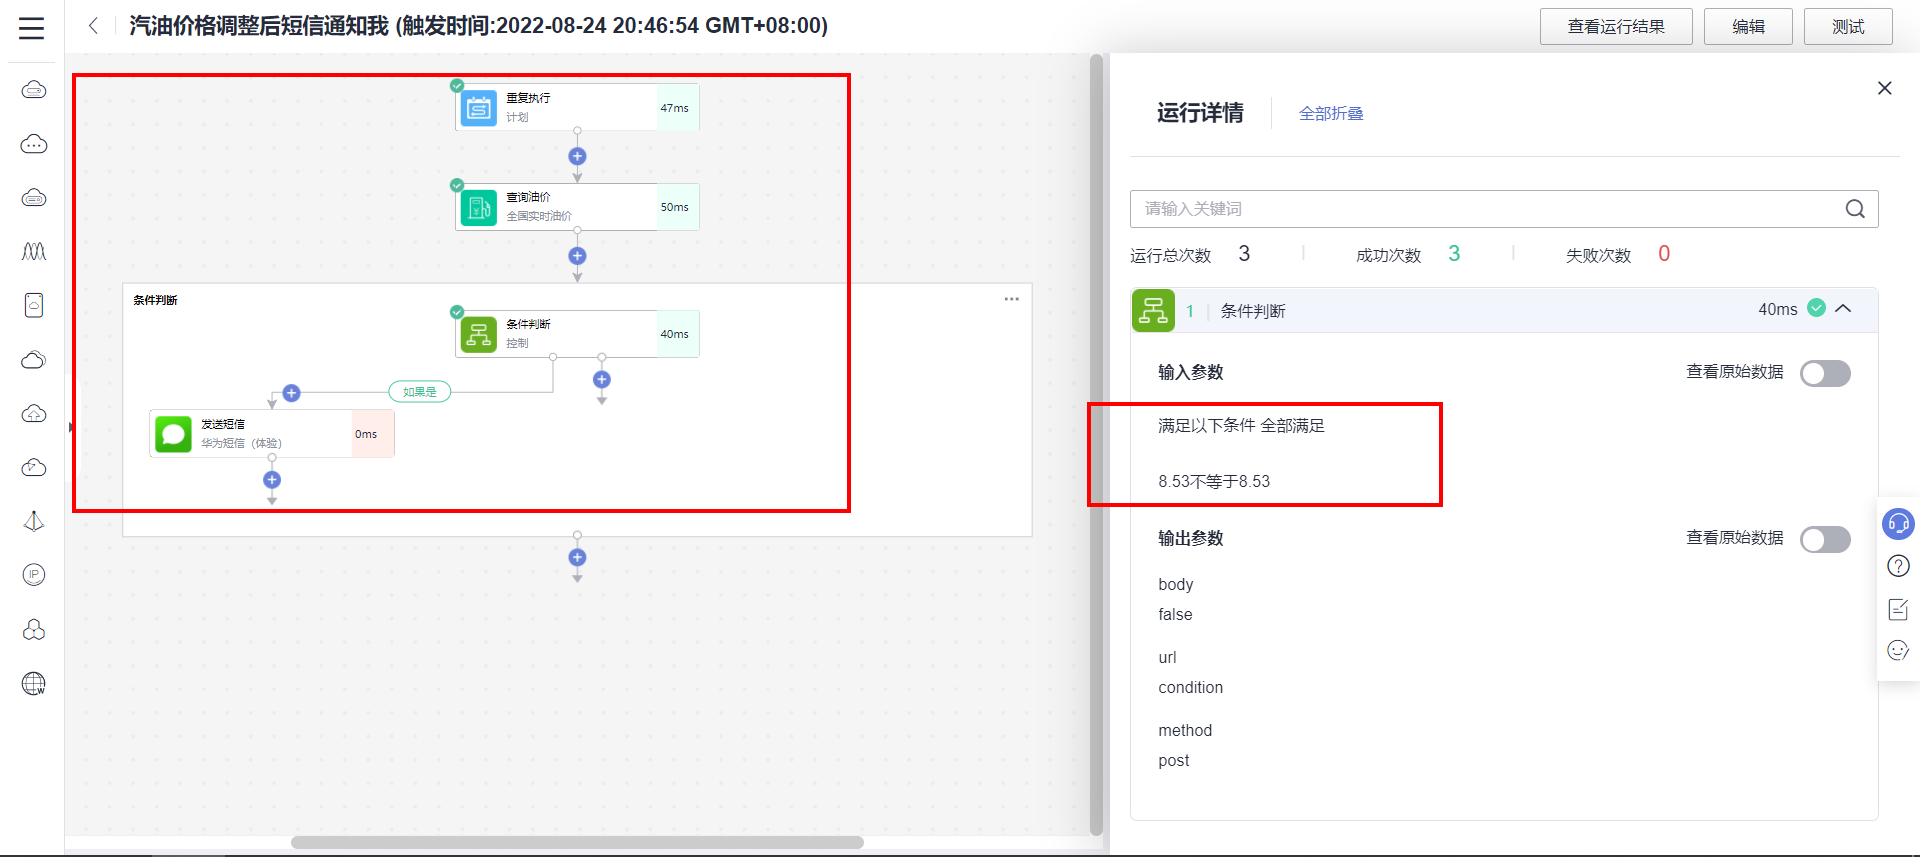
Task: Add step below 发送短信 node
Action: click(272, 480)
